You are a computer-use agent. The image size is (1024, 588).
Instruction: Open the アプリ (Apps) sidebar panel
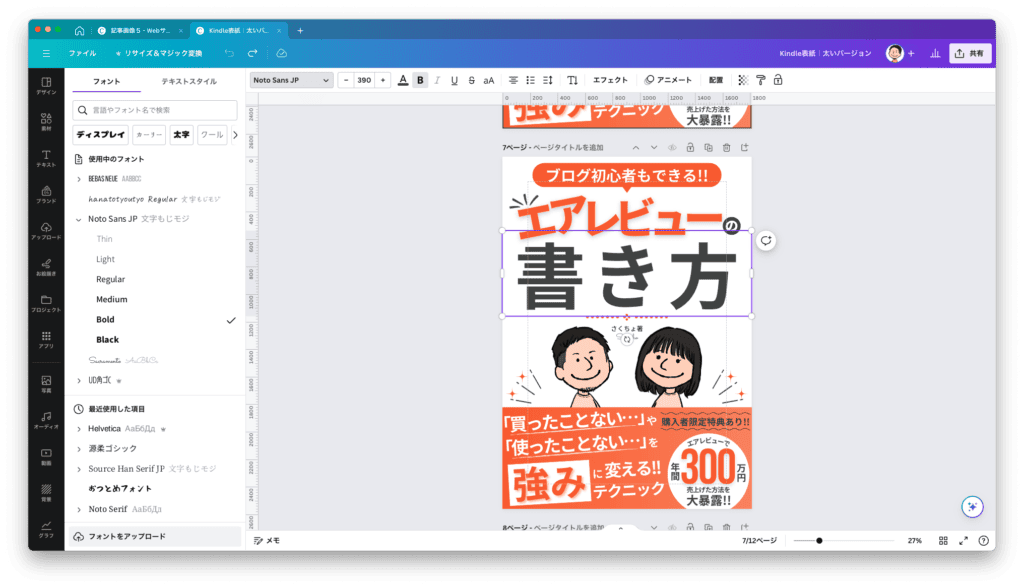pyautogui.click(x=46, y=340)
